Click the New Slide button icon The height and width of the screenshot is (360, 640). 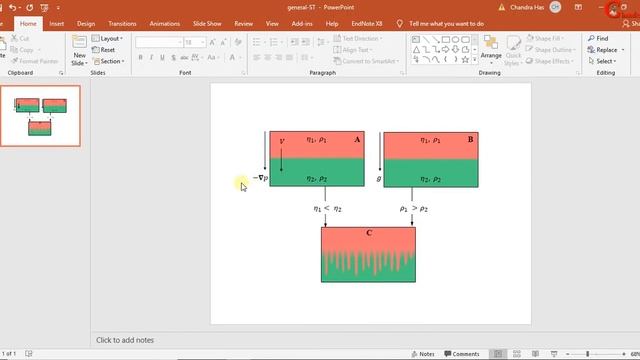(79, 42)
